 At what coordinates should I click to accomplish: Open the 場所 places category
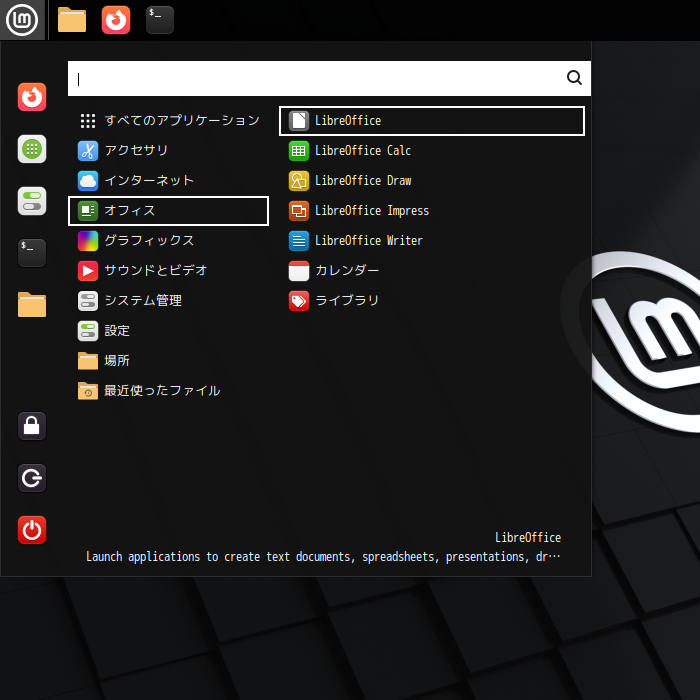click(x=168, y=361)
